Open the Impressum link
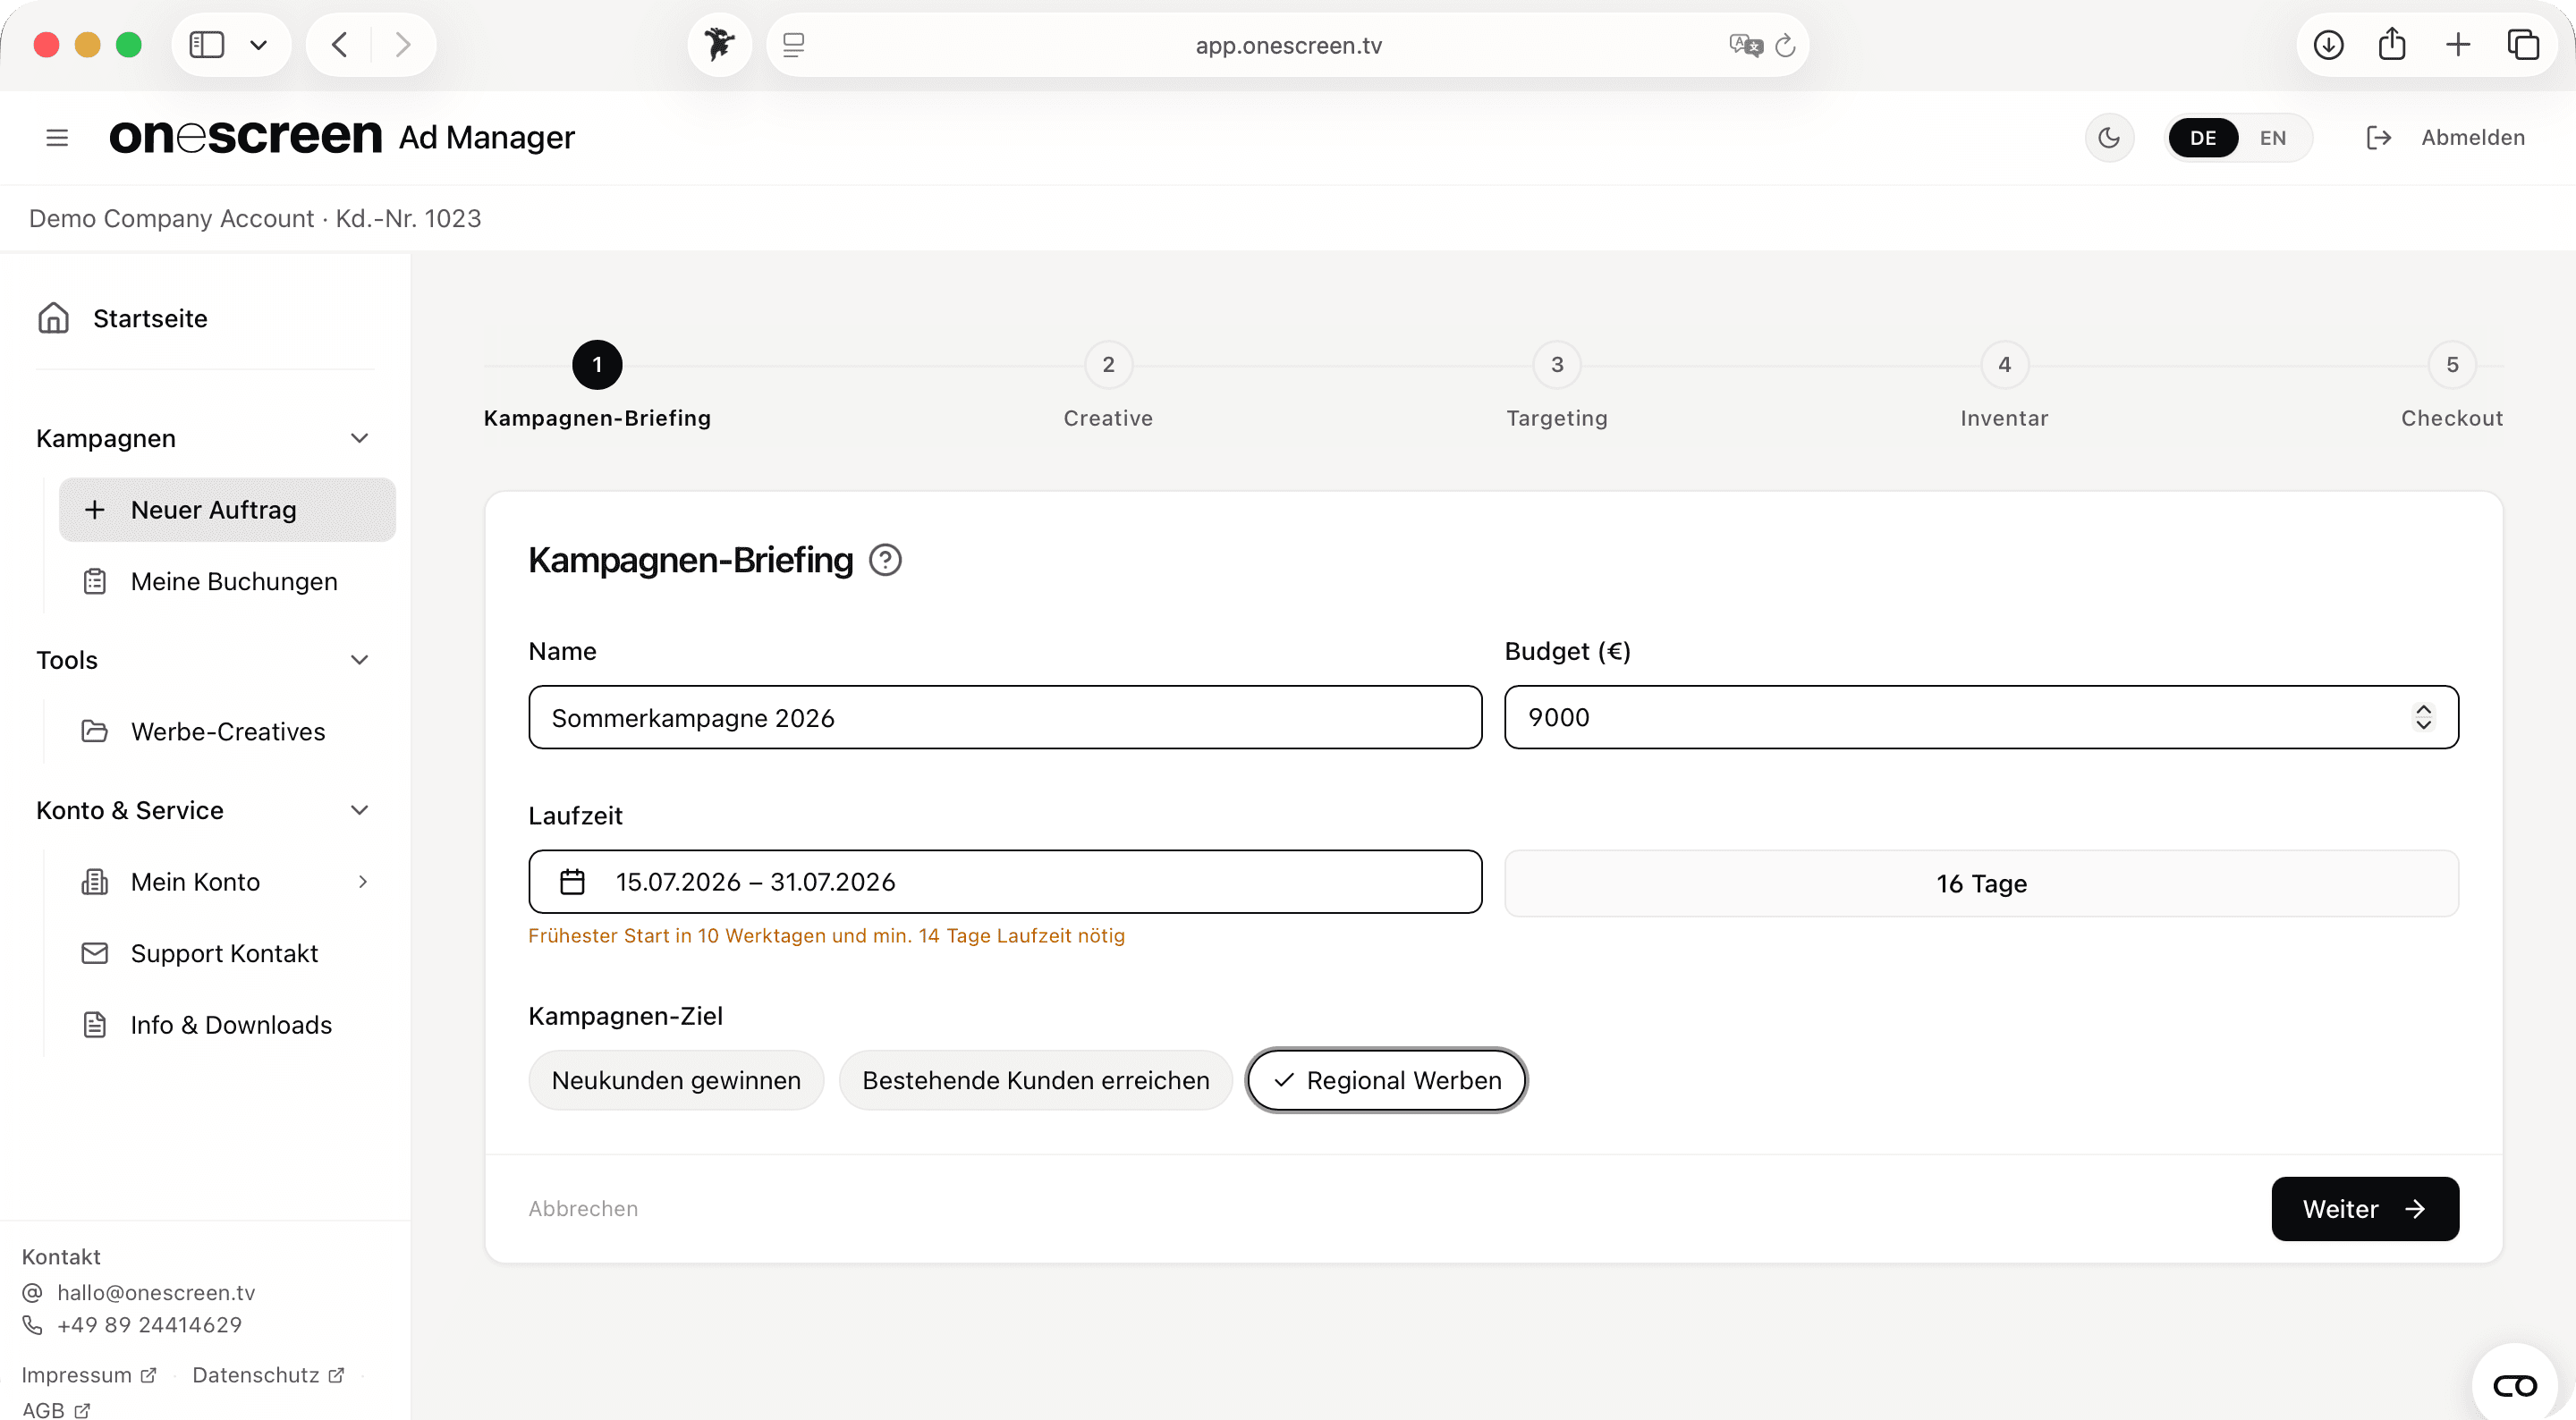Screen dimensions: 2576x1420 click(x=89, y=1376)
